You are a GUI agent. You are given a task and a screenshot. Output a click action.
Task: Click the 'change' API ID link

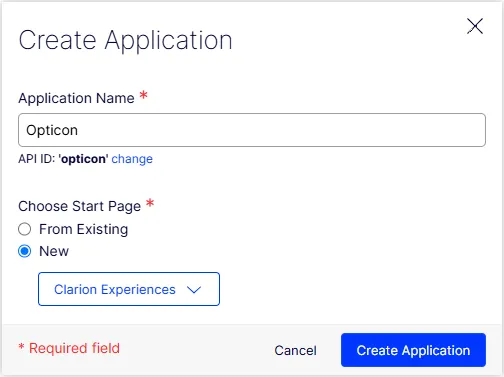point(132,159)
